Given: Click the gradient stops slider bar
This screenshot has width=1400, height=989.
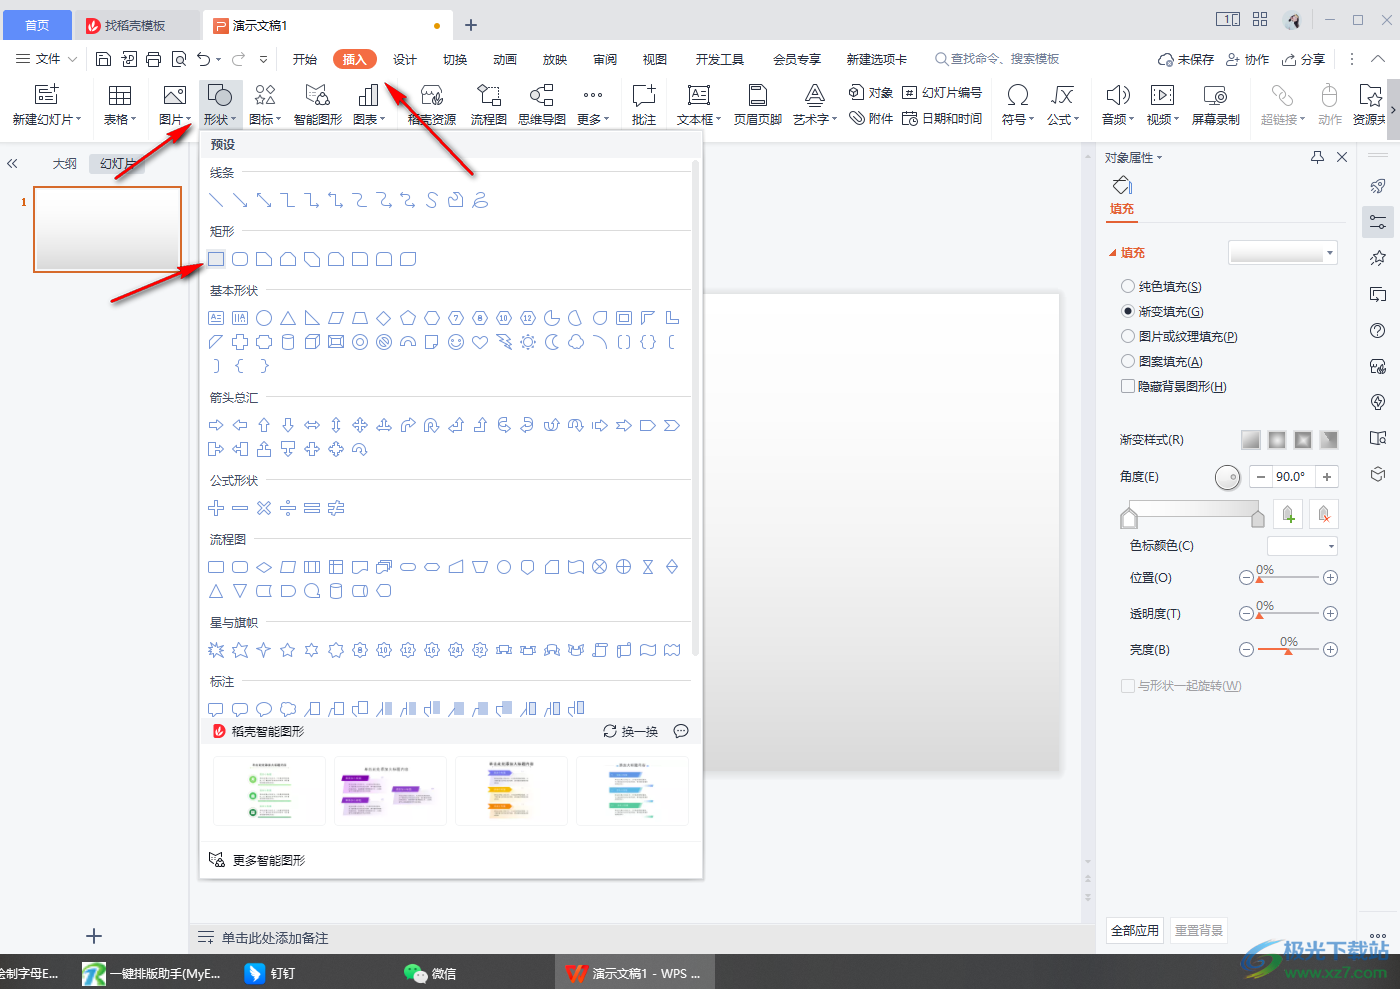Looking at the screenshot, I should point(1193,510).
